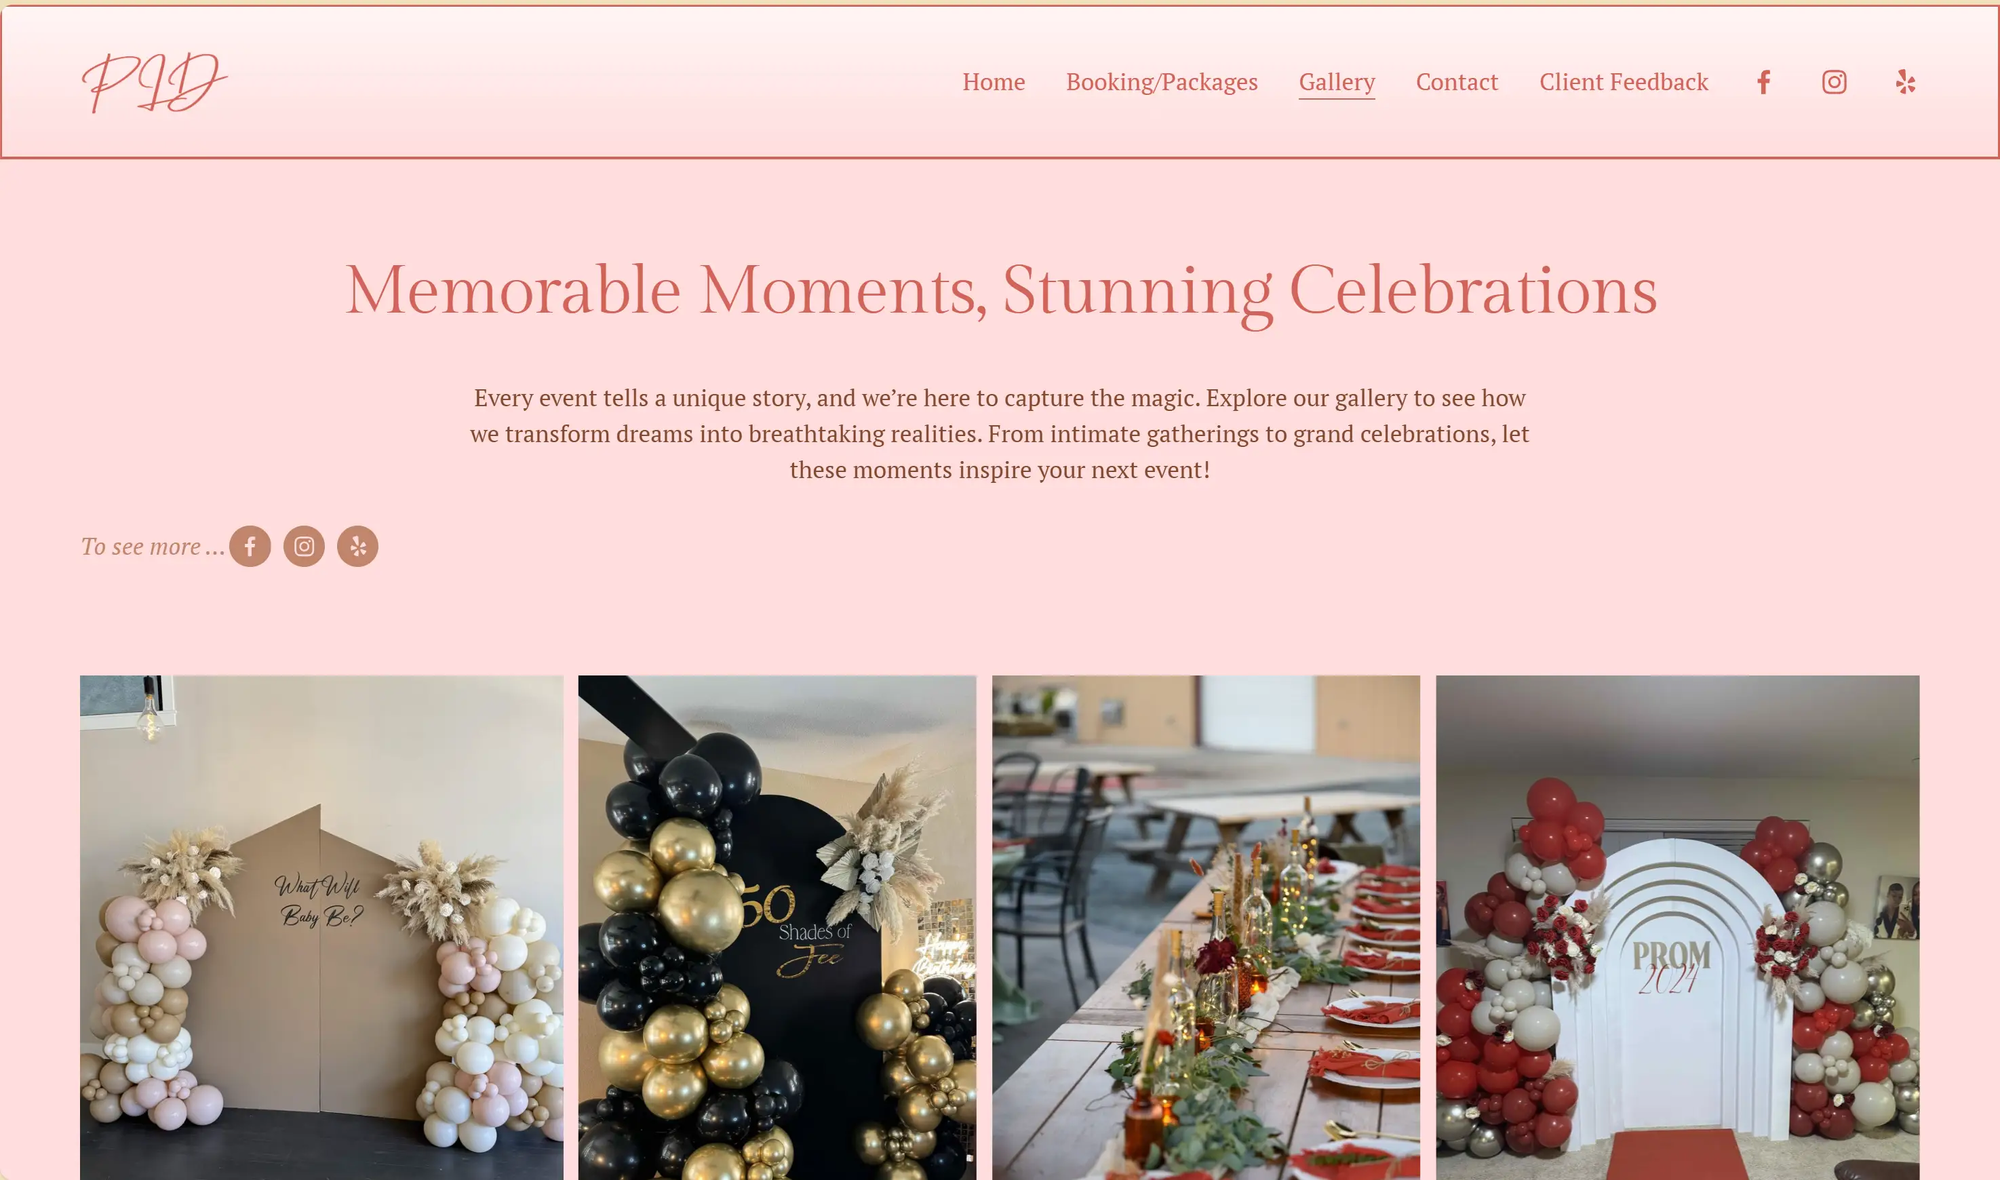This screenshot has width=2000, height=1180.
Task: Click the 'To see more ...' text
Action: [x=152, y=546]
